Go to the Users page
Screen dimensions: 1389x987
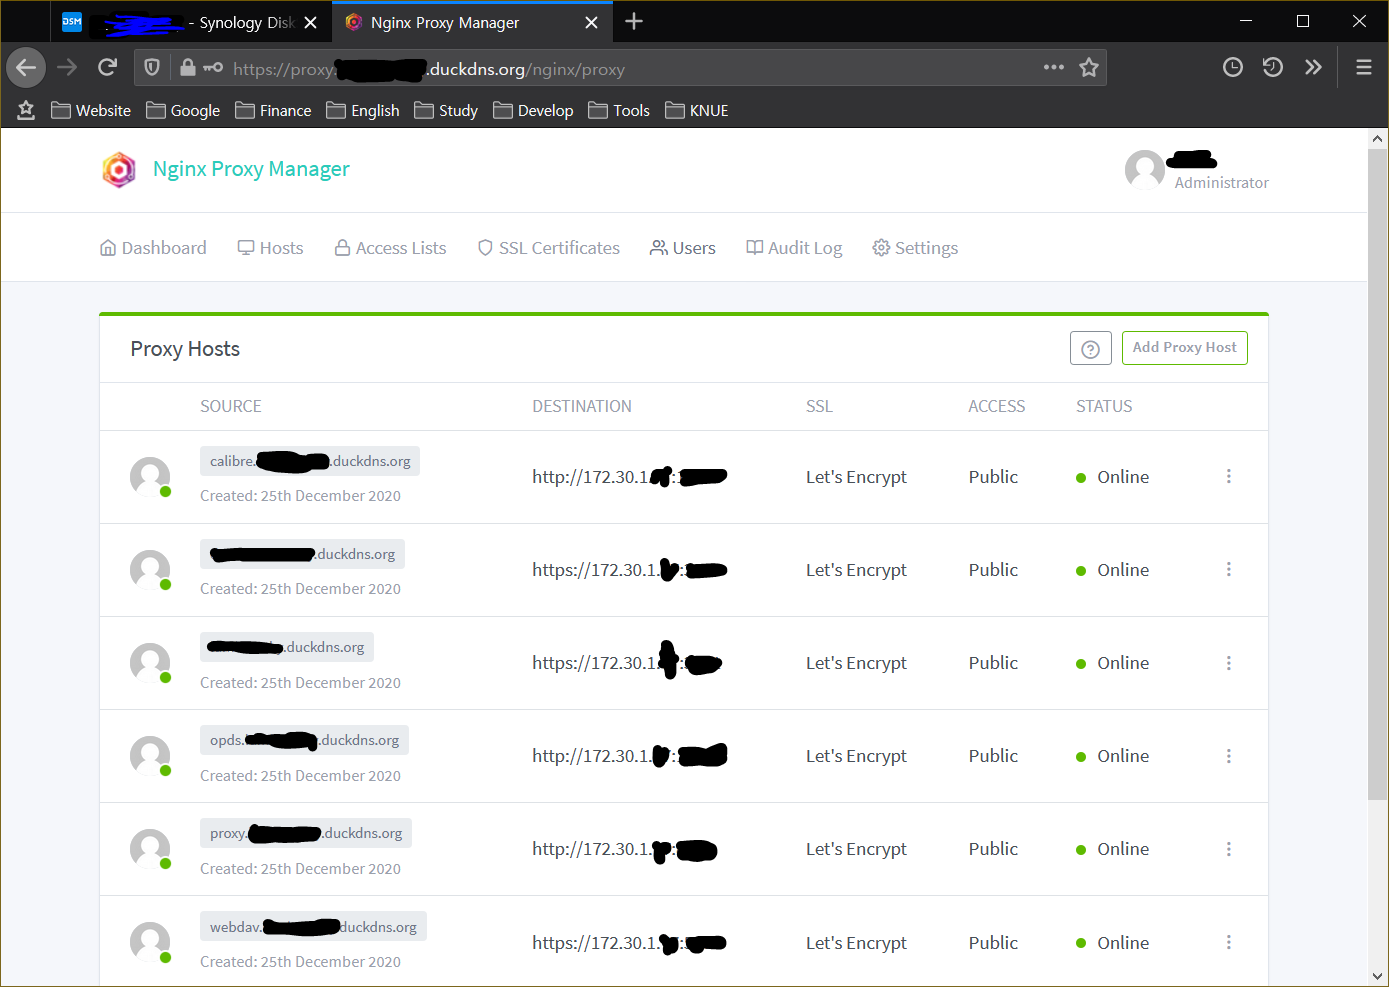coord(683,248)
